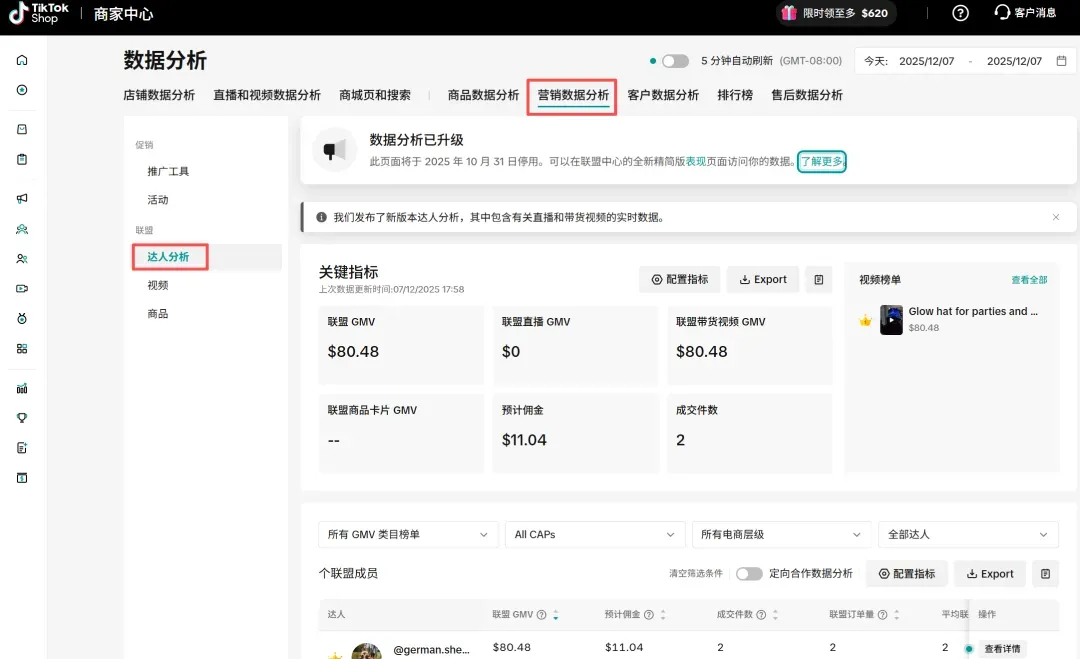The height and width of the screenshot is (659, 1080).
Task: Click the 了解更多 link
Action: [822, 161]
